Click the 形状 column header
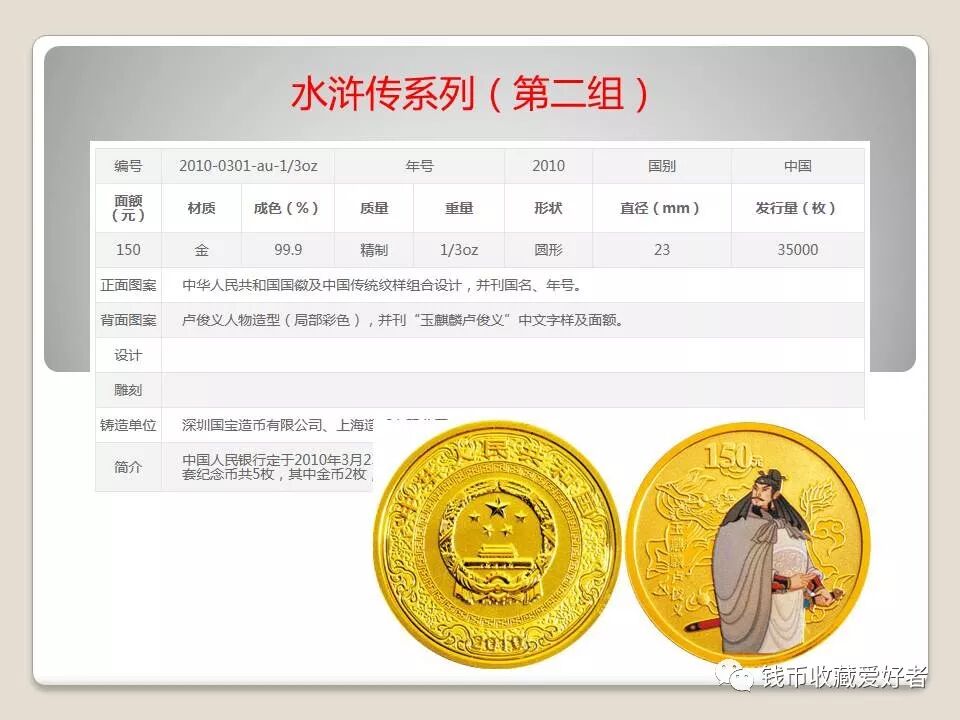The image size is (960, 720). [549, 208]
